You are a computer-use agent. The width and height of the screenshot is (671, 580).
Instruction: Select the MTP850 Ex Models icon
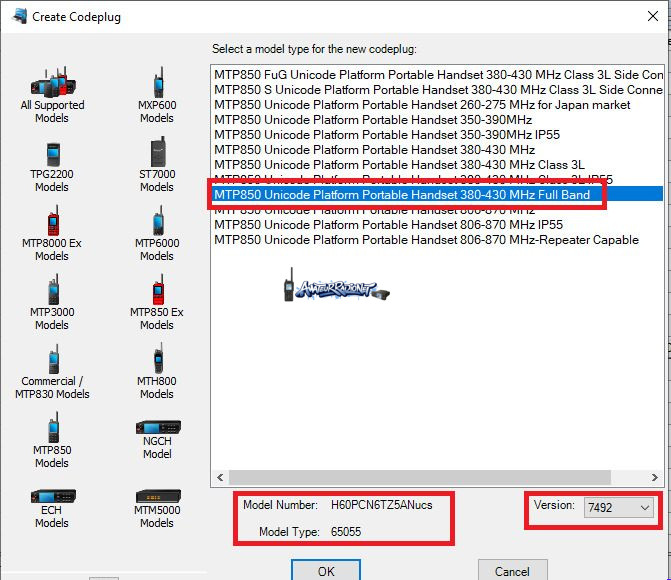coord(157,303)
